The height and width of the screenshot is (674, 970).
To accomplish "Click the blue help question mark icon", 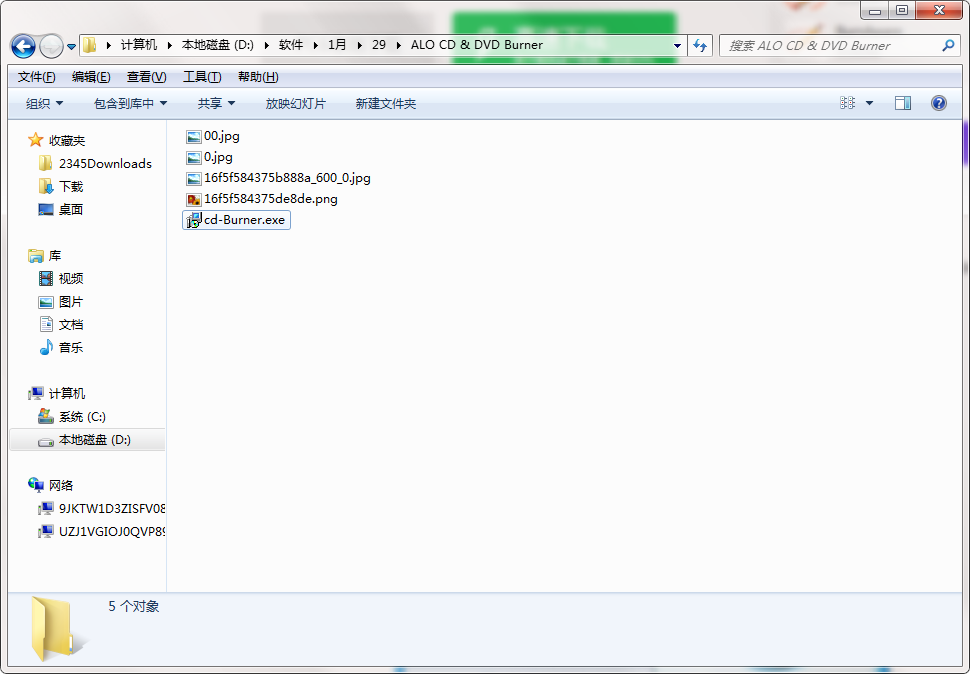I will 938,103.
